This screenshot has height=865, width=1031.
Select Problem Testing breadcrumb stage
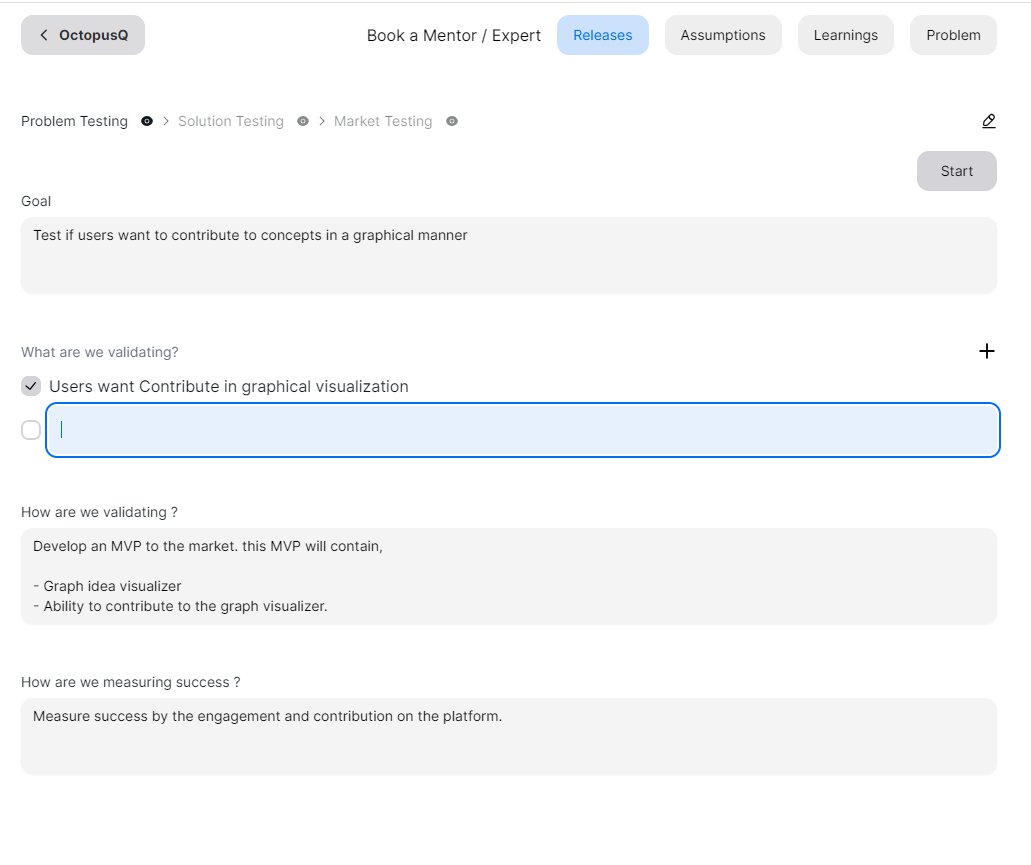click(75, 121)
